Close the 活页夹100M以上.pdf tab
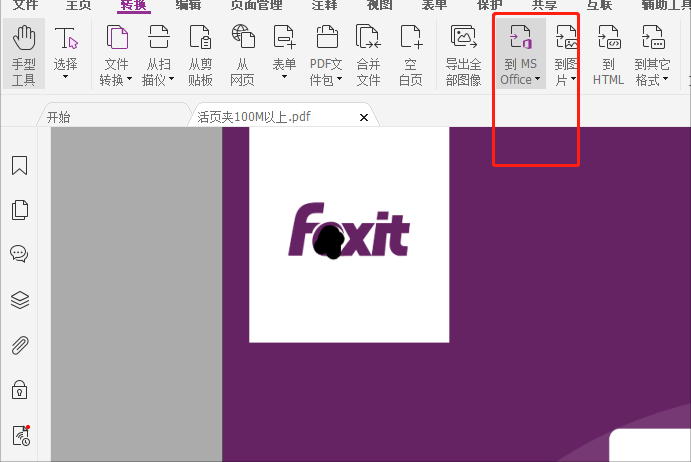Viewport: 691px width, 462px height. tap(364, 117)
